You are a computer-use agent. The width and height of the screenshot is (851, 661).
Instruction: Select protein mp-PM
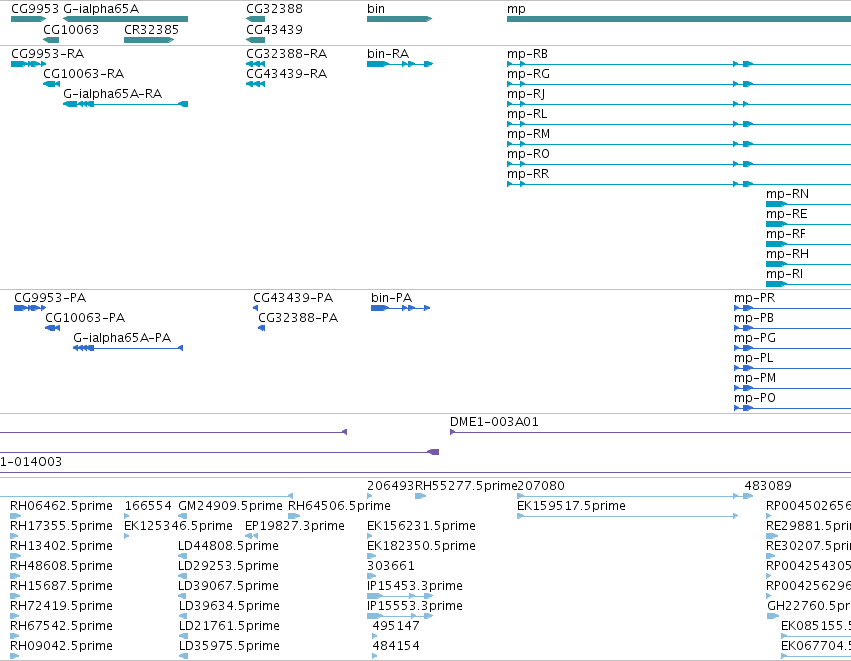click(792, 389)
